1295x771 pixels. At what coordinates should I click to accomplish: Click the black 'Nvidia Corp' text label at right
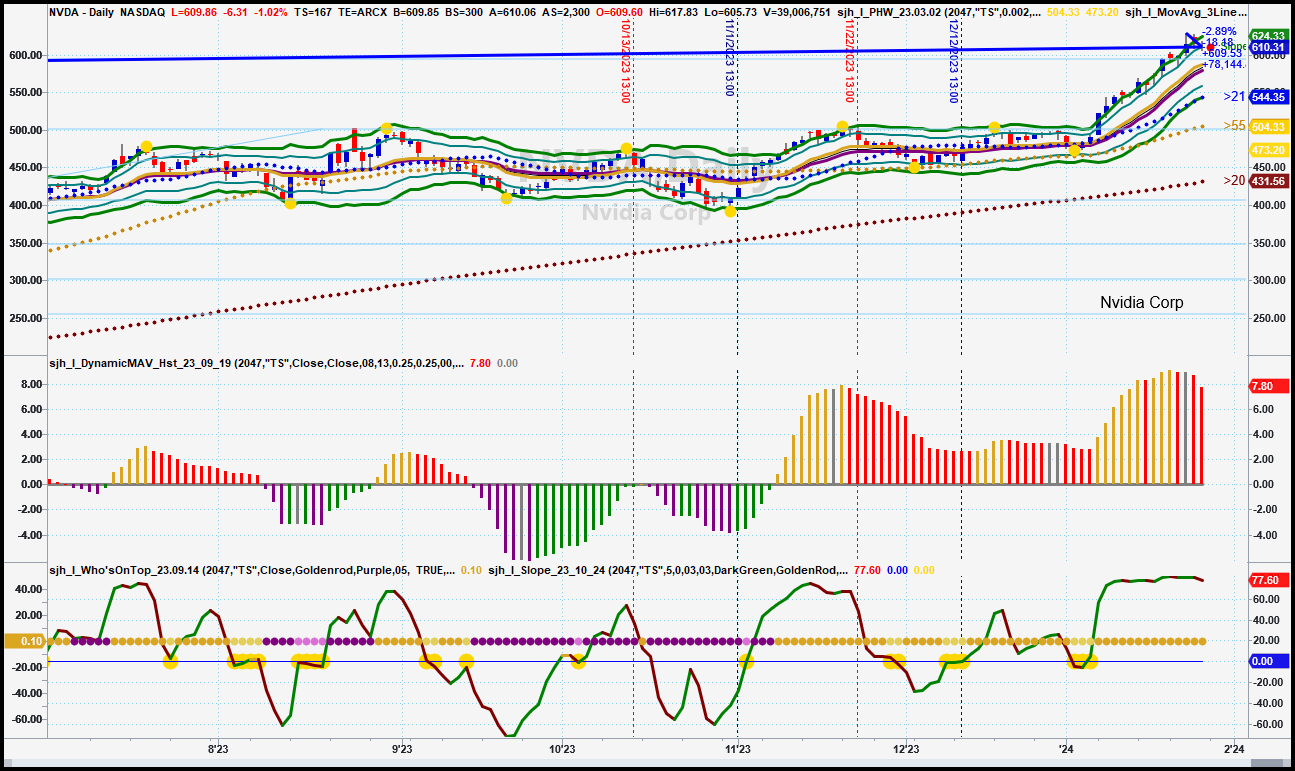pyautogui.click(x=1141, y=302)
